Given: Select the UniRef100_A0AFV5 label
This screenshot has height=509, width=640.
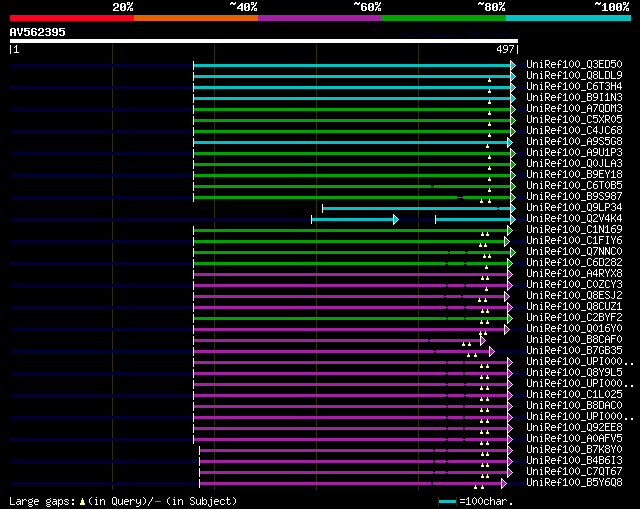Looking at the screenshot, I should pyautogui.click(x=574, y=439).
